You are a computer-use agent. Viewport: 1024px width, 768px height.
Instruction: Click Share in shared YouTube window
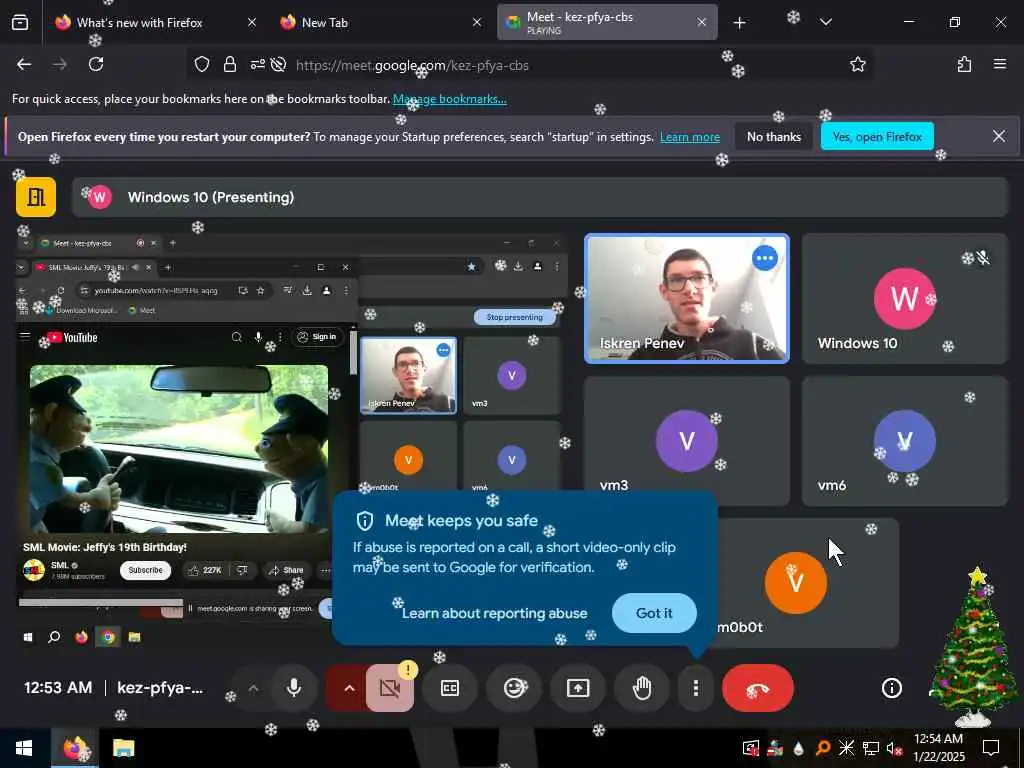287,570
